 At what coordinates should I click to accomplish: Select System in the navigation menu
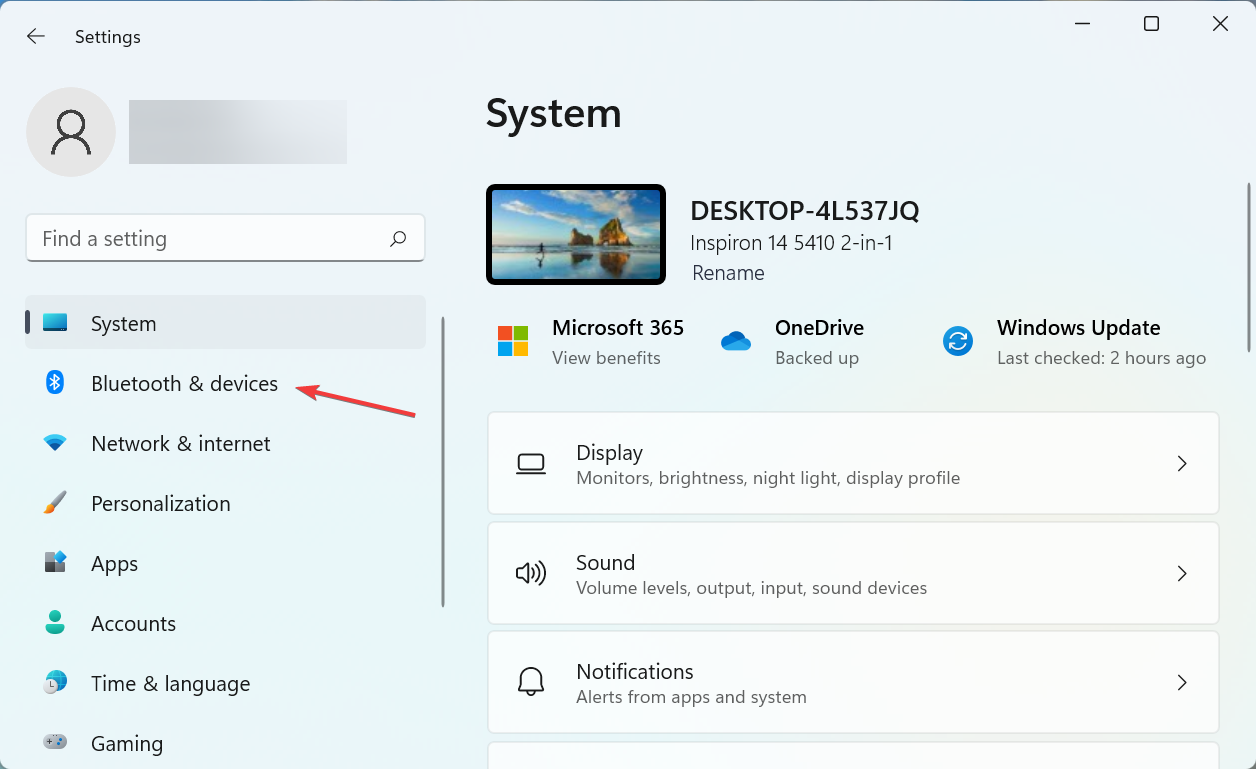226,323
